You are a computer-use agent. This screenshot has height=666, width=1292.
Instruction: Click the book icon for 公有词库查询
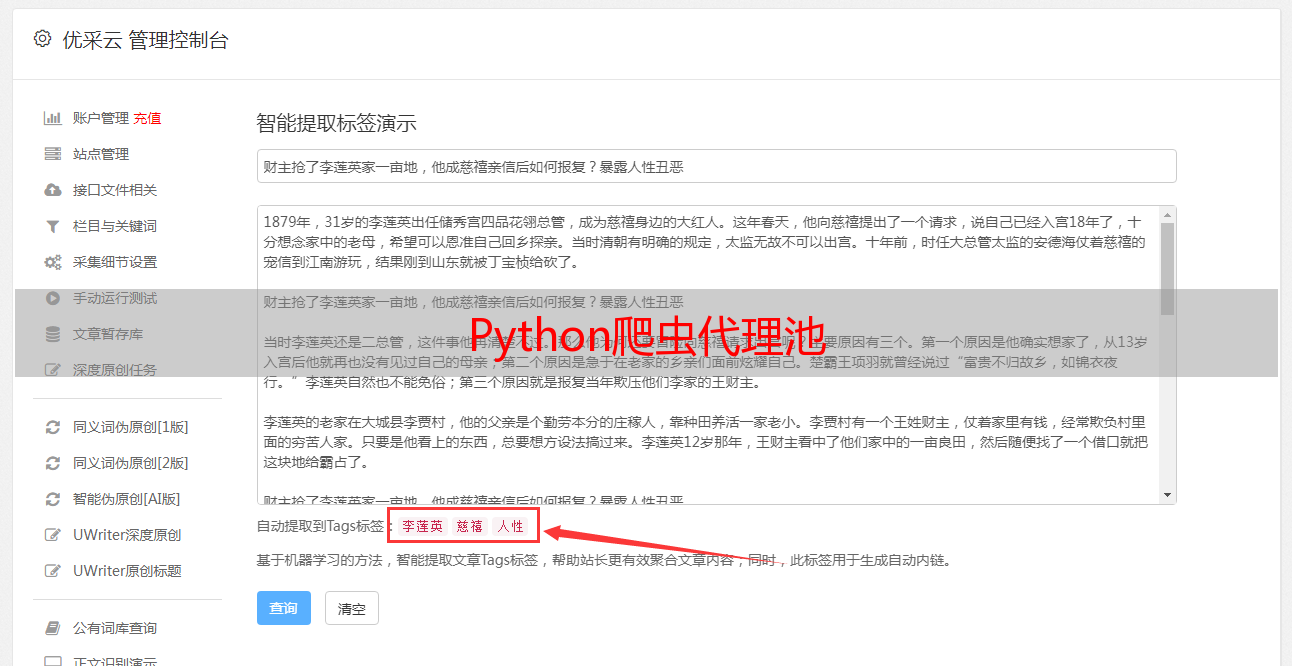pos(53,628)
